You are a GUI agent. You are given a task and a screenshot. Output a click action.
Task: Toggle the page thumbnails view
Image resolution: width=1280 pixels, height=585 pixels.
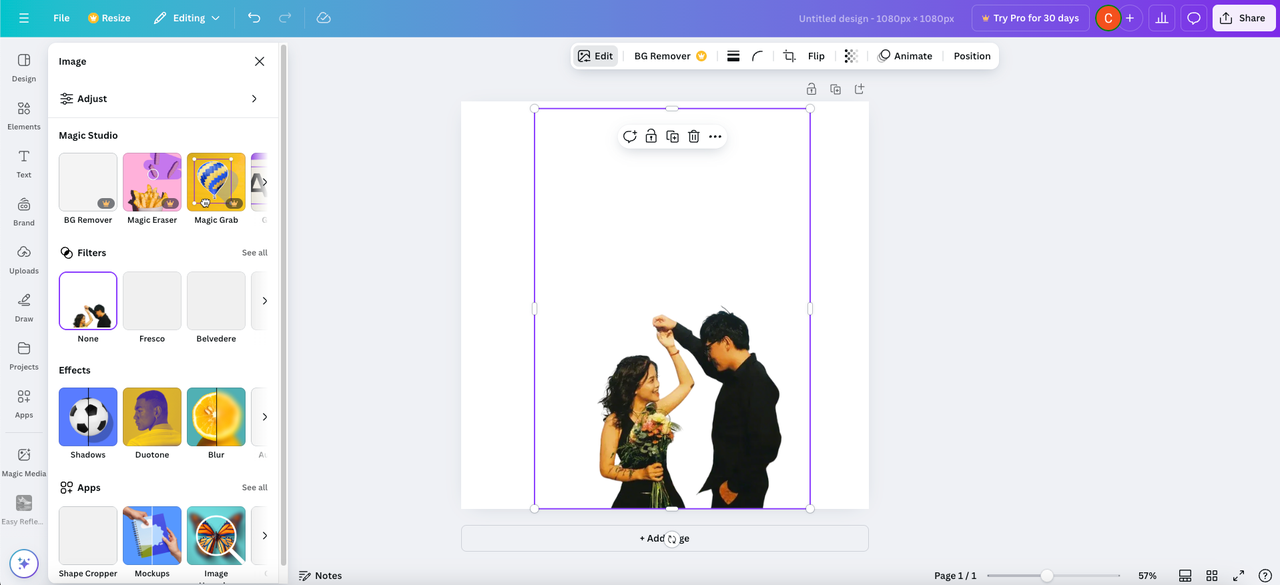(x=1185, y=576)
